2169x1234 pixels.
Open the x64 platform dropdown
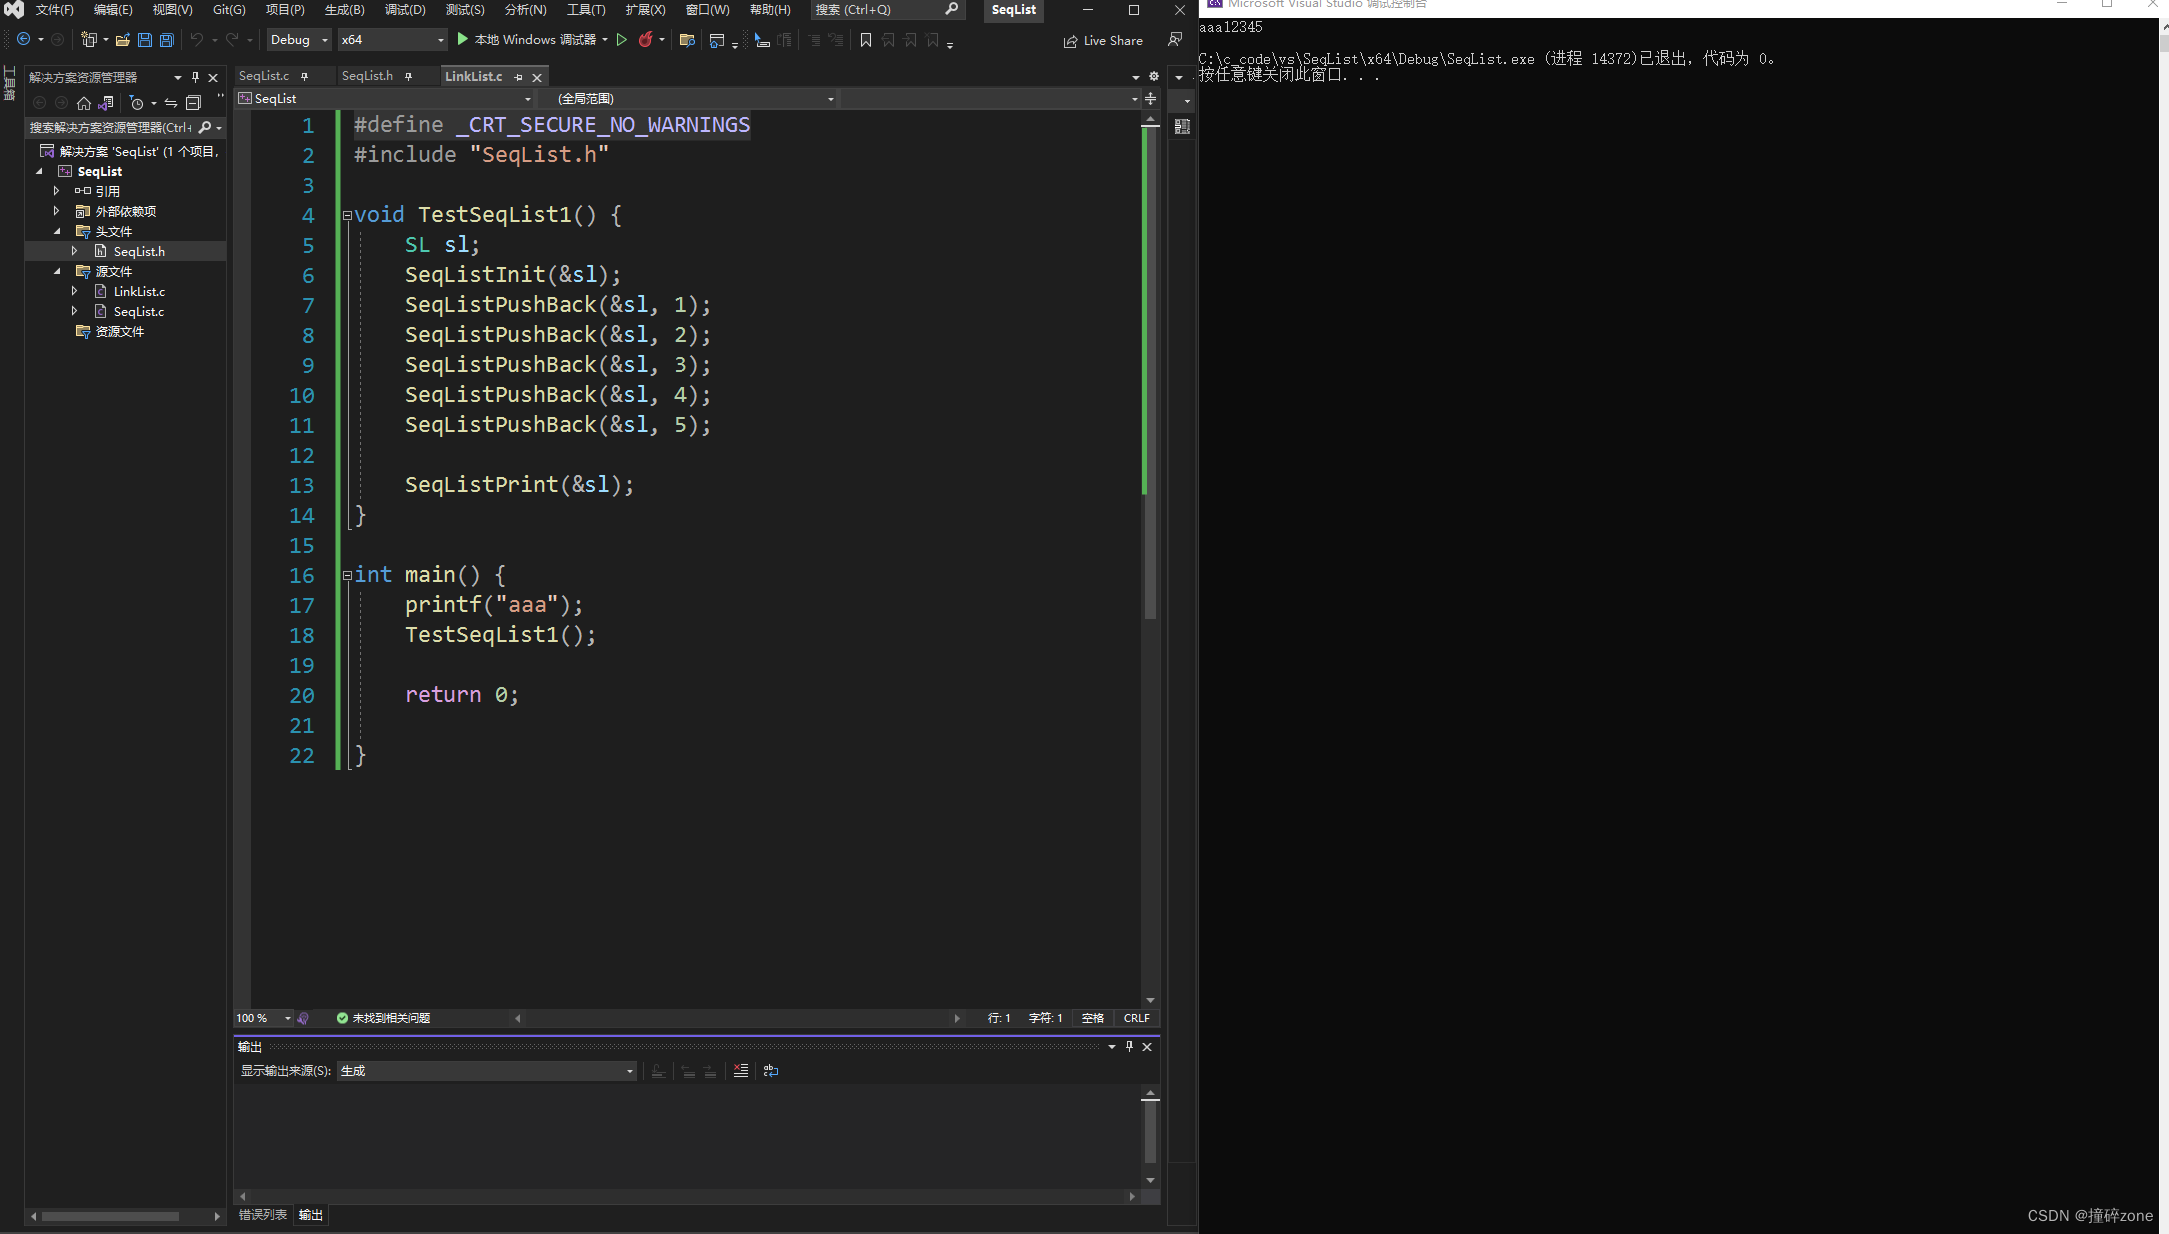[392, 40]
